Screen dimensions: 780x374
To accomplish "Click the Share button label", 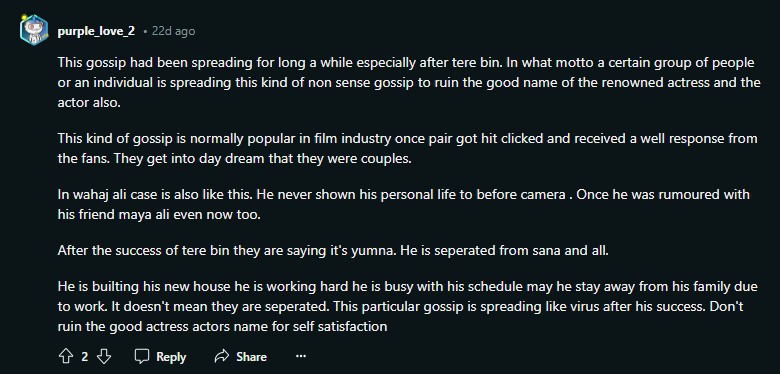I will (251, 357).
